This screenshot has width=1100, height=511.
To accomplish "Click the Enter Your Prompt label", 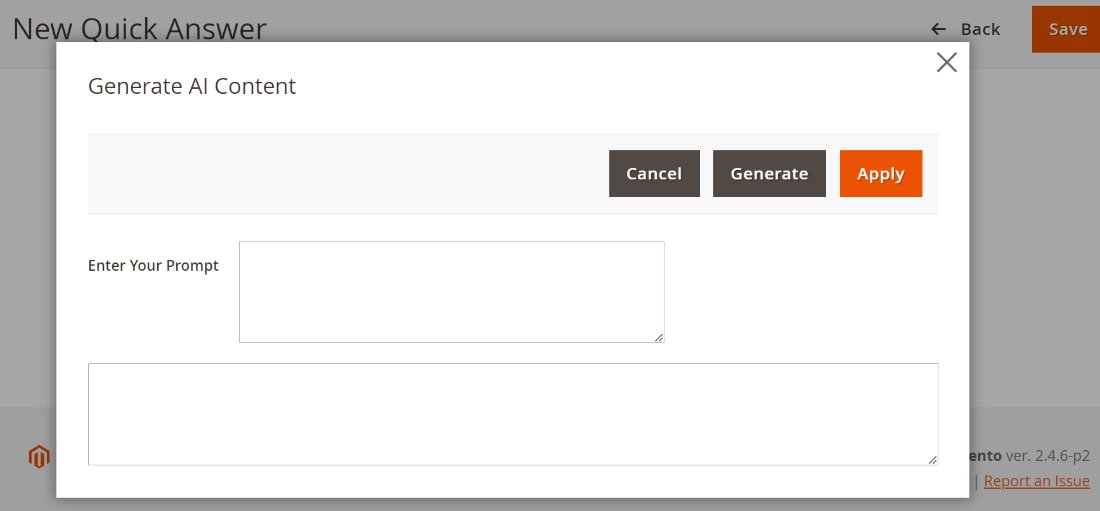I will pyautogui.click(x=153, y=266).
